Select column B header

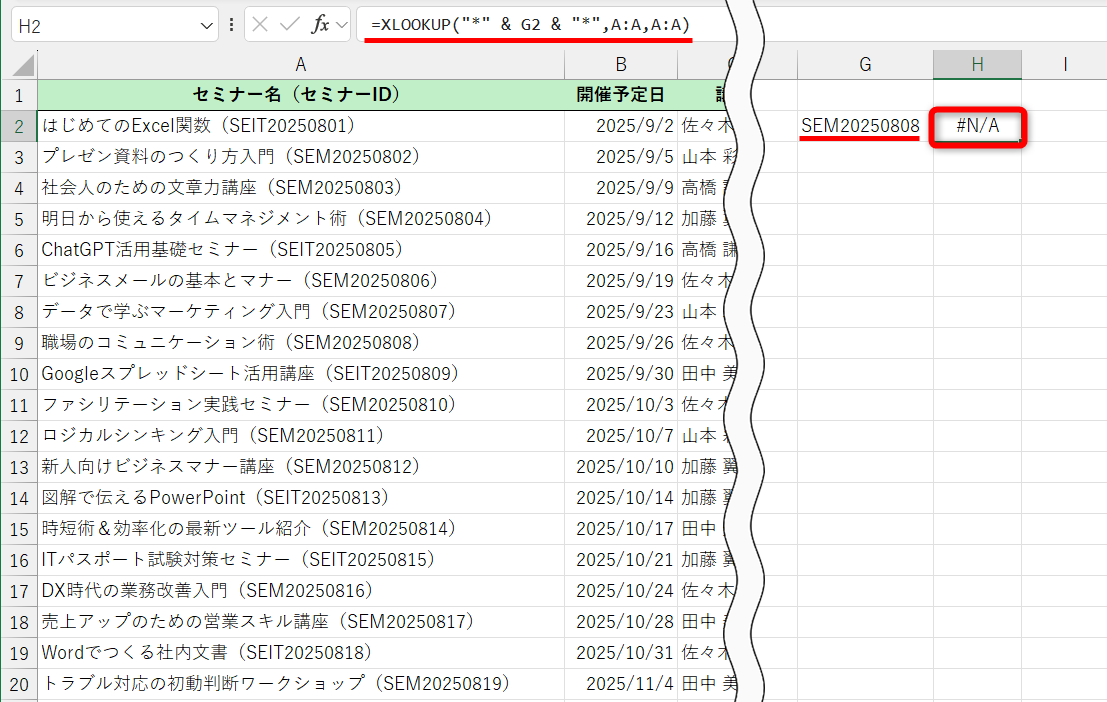[x=621, y=63]
